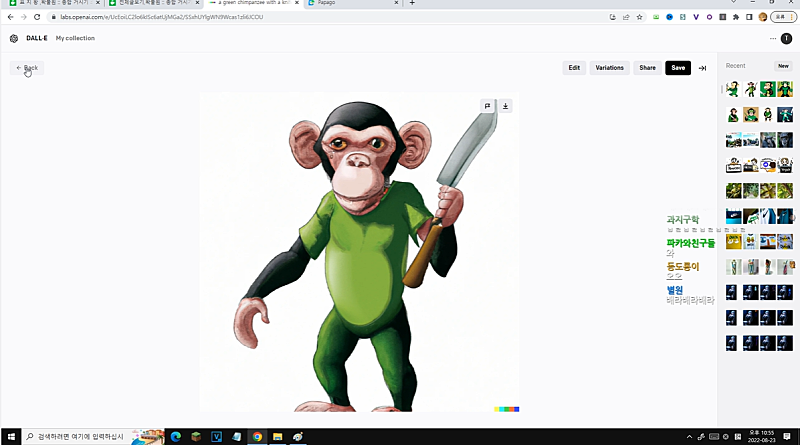Click the OpenAI logo icon
Image resolution: width=800 pixels, height=445 pixels.
tap(14, 38)
